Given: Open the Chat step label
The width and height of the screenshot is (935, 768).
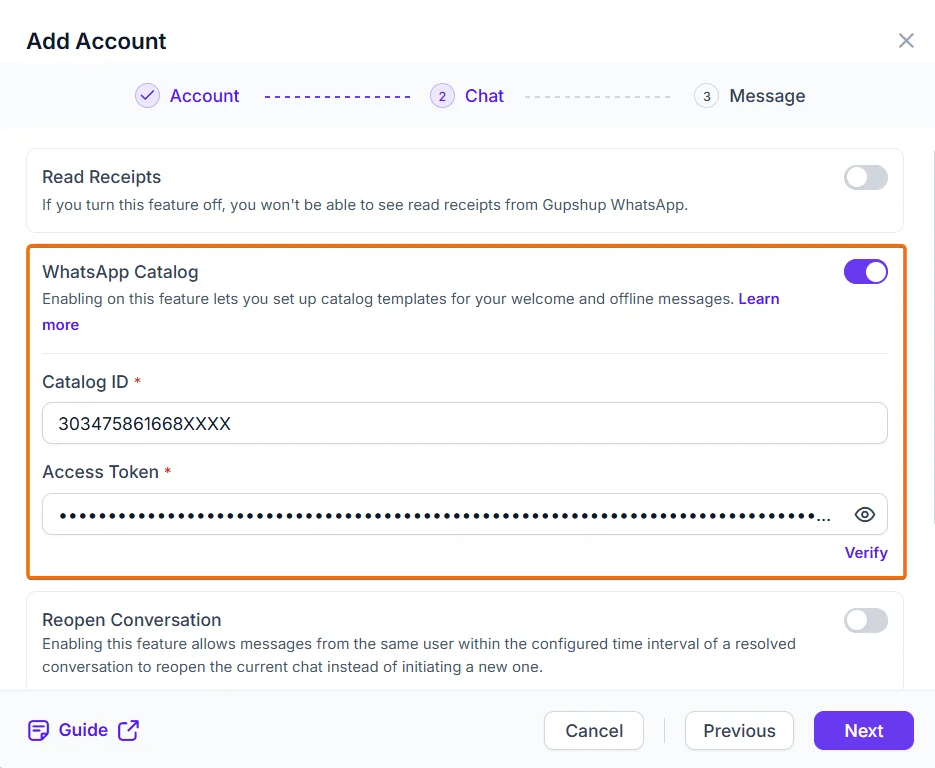Looking at the screenshot, I should (484, 95).
